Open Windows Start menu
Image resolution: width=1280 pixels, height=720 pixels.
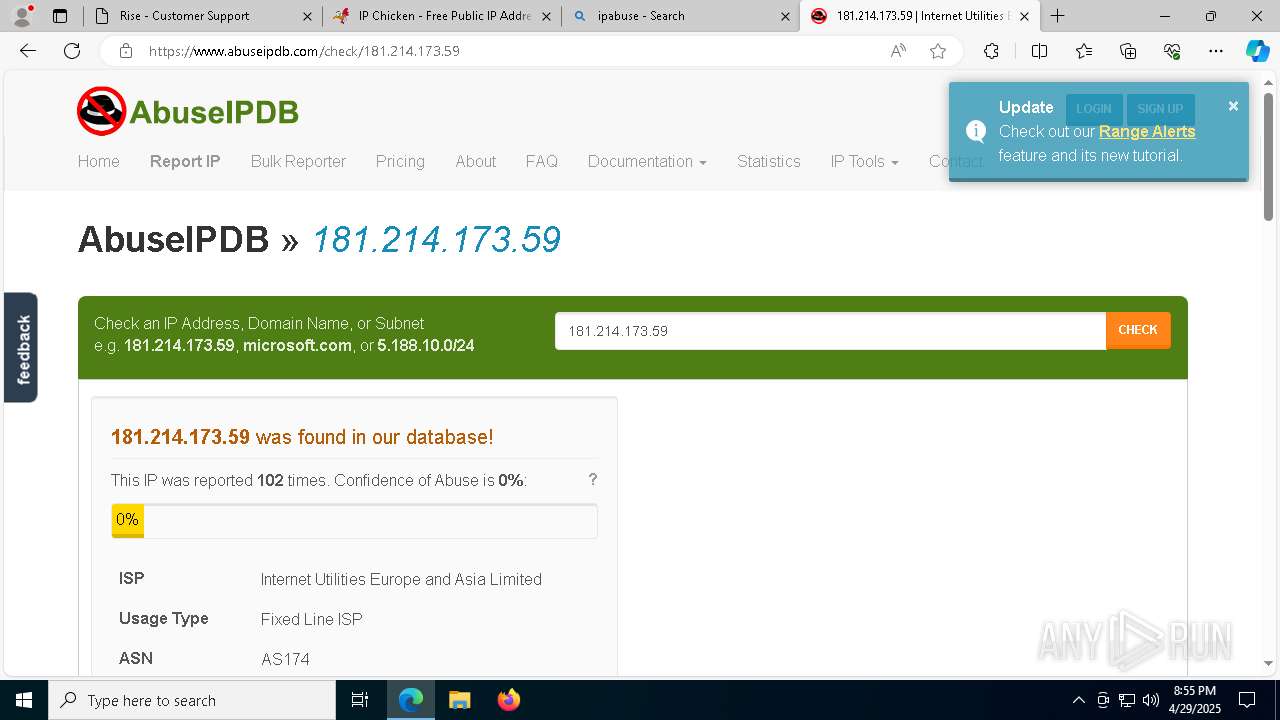click(x=24, y=700)
